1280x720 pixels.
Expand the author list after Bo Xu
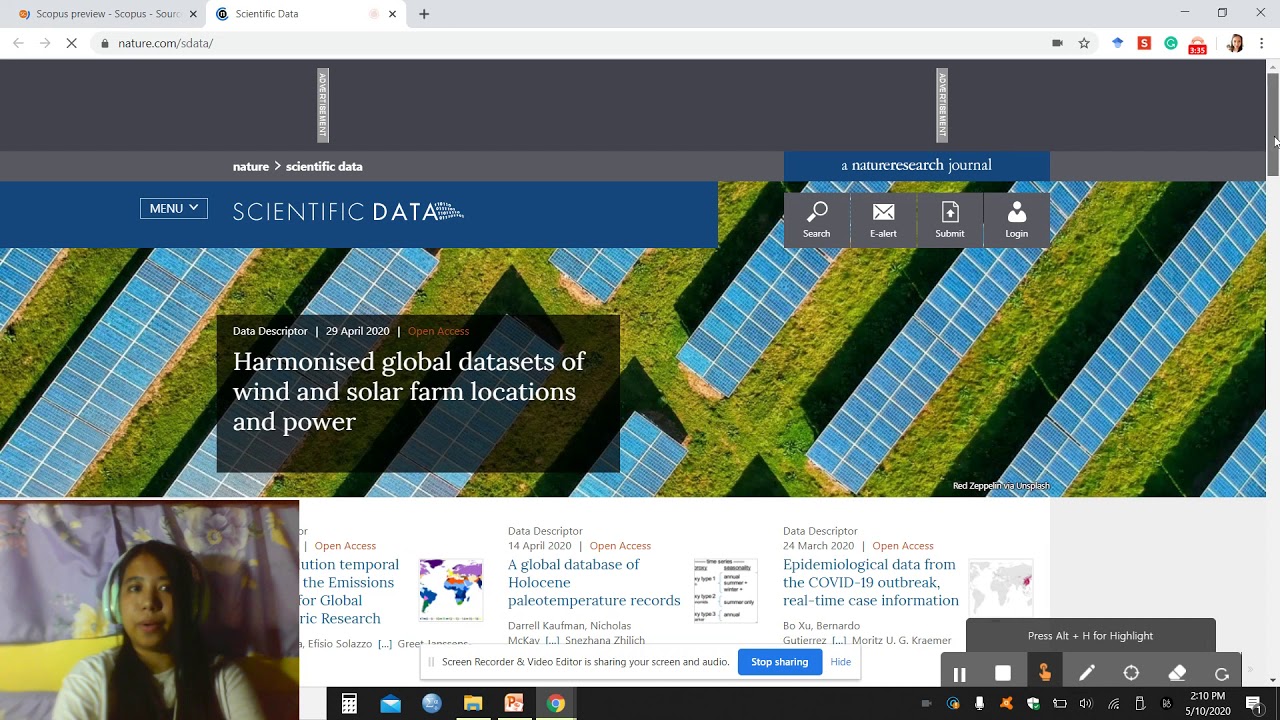click(x=839, y=640)
